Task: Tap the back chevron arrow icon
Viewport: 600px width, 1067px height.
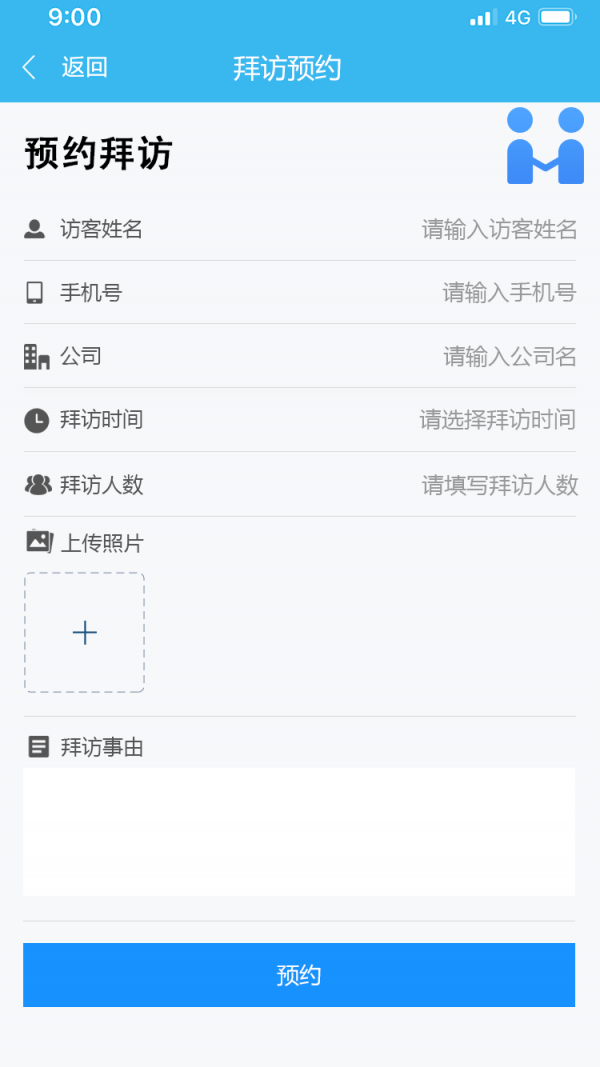Action: (x=29, y=68)
